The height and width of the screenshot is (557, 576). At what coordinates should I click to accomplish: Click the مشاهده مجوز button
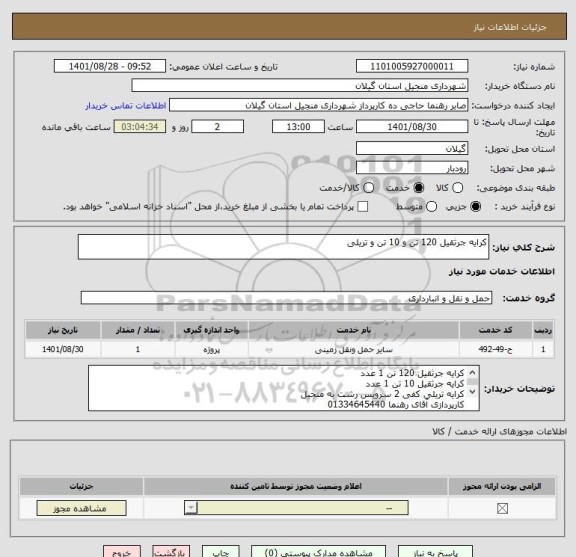click(x=81, y=508)
